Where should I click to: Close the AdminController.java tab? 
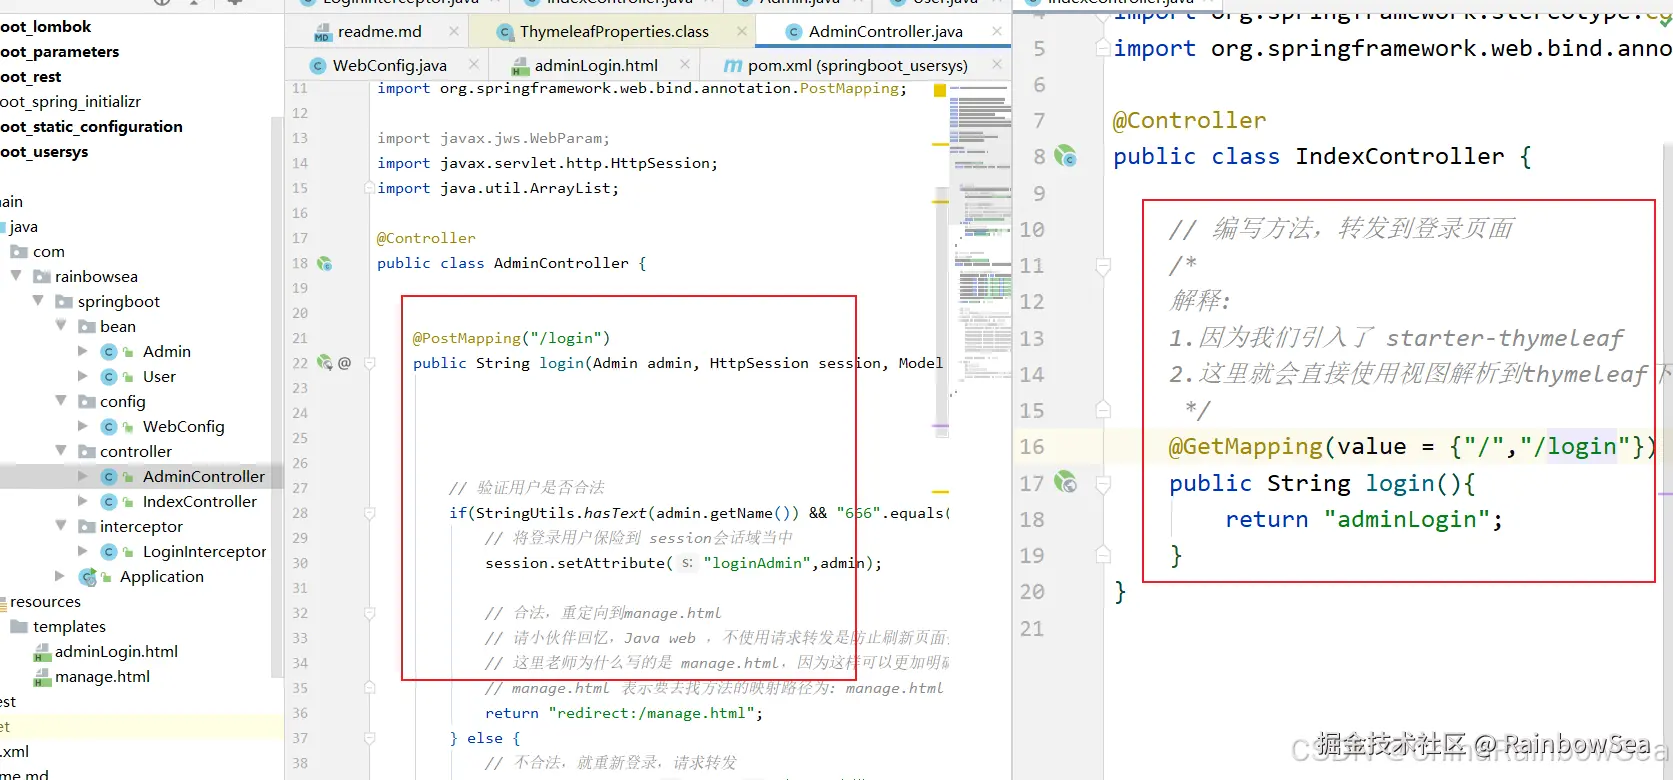(997, 31)
